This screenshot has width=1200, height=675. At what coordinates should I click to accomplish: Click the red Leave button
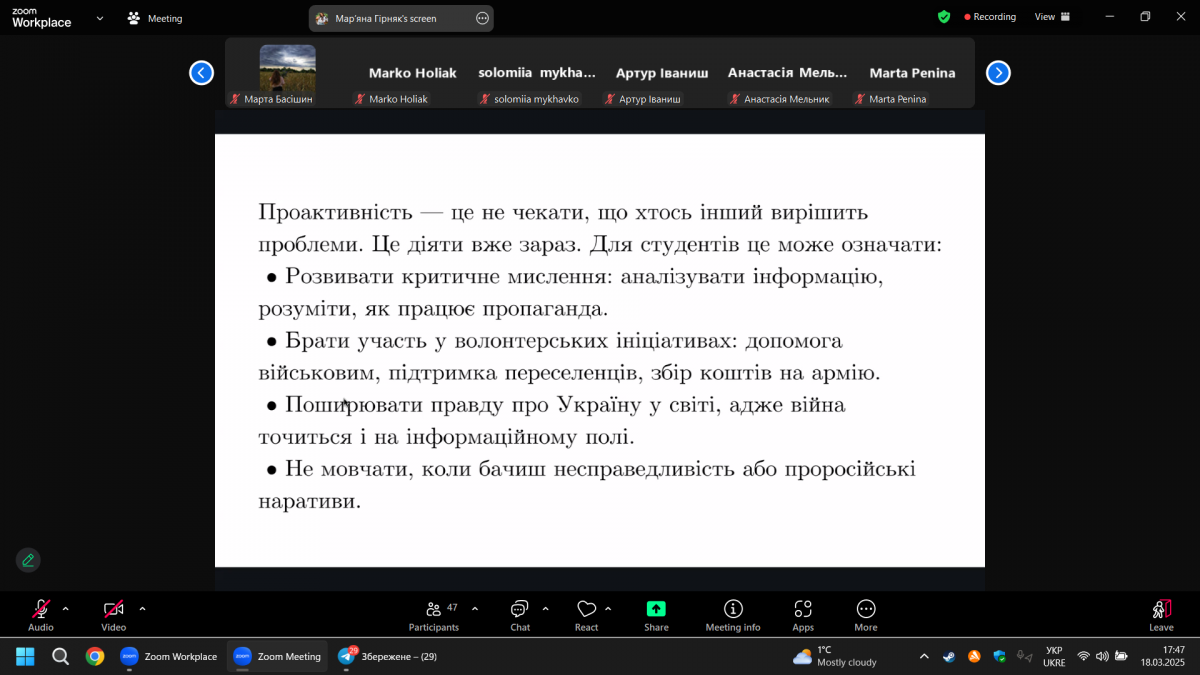point(1160,614)
